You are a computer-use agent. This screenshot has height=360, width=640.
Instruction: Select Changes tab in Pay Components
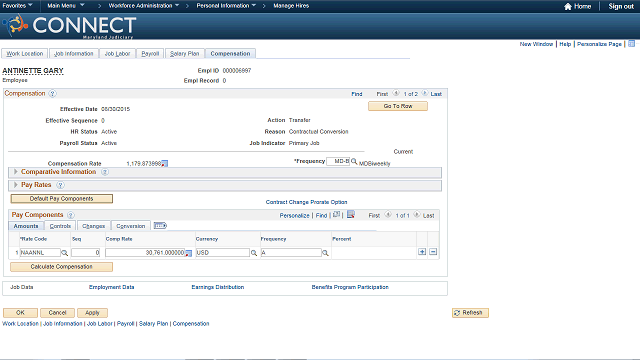pos(93,226)
